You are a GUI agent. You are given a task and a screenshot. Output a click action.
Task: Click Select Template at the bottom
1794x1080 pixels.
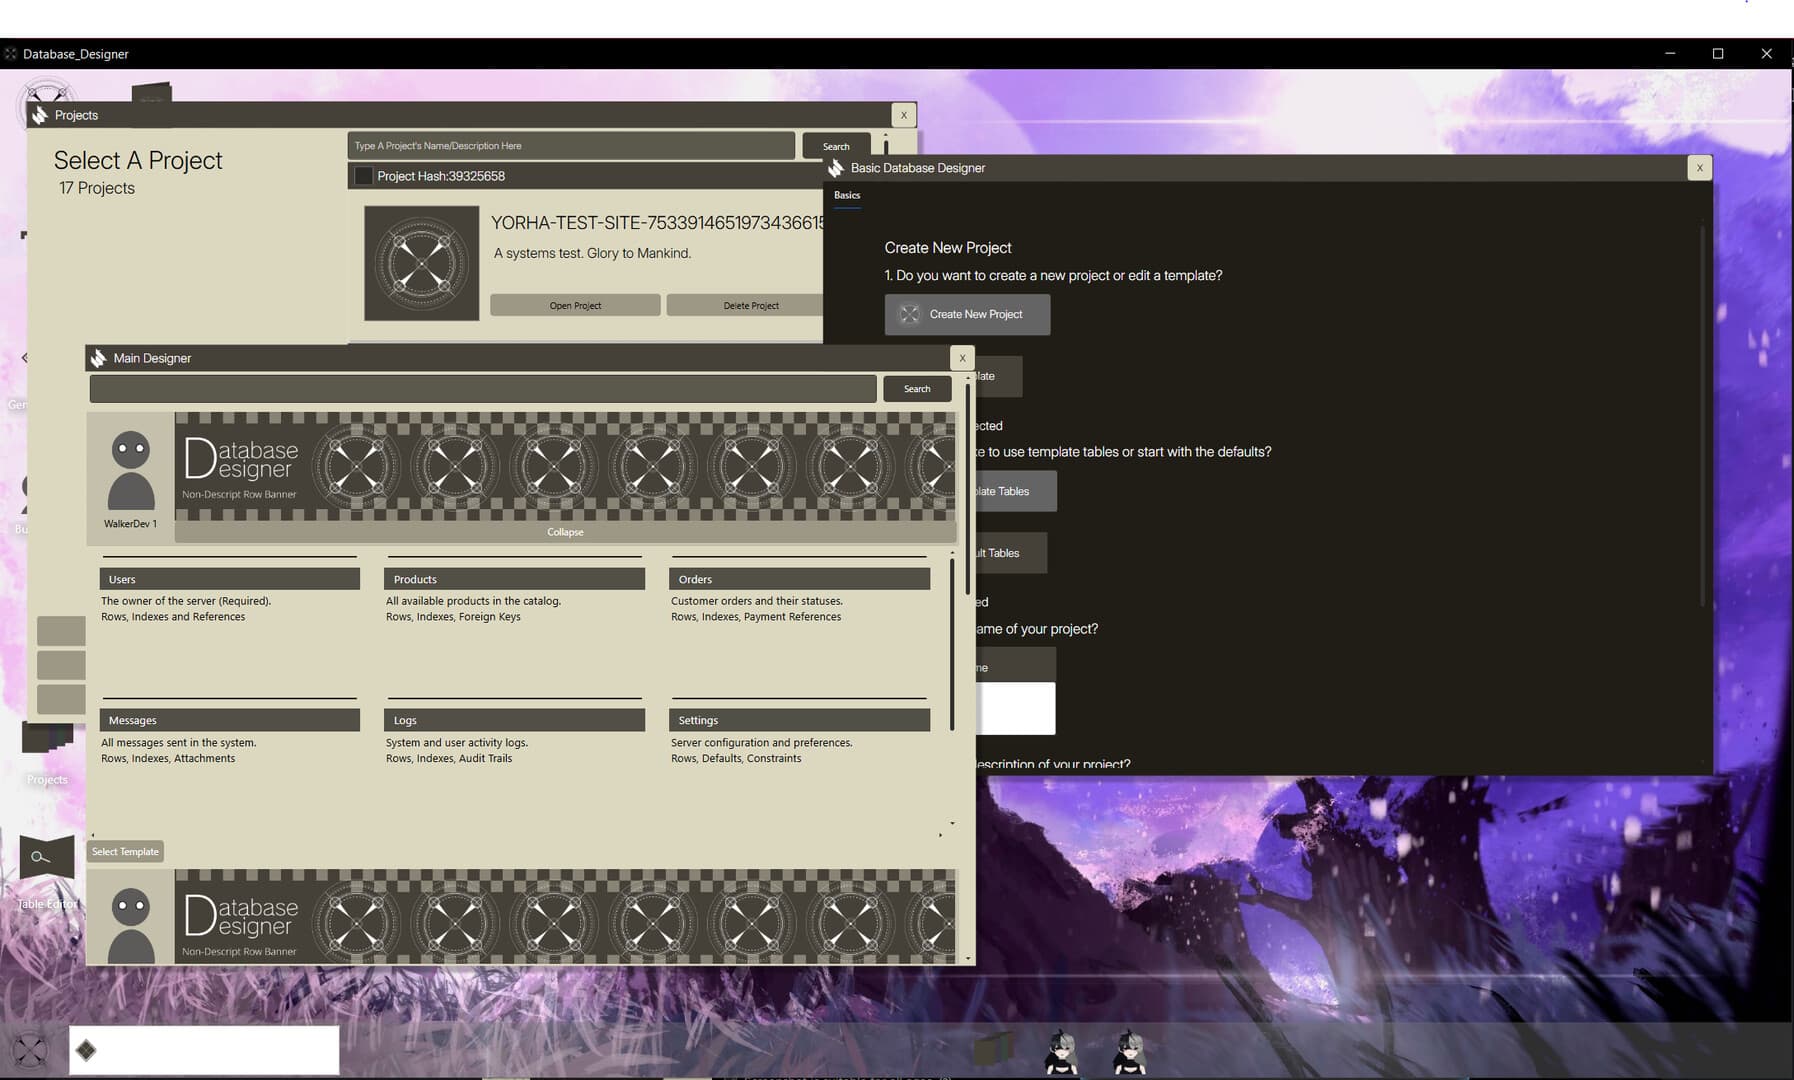pos(124,851)
